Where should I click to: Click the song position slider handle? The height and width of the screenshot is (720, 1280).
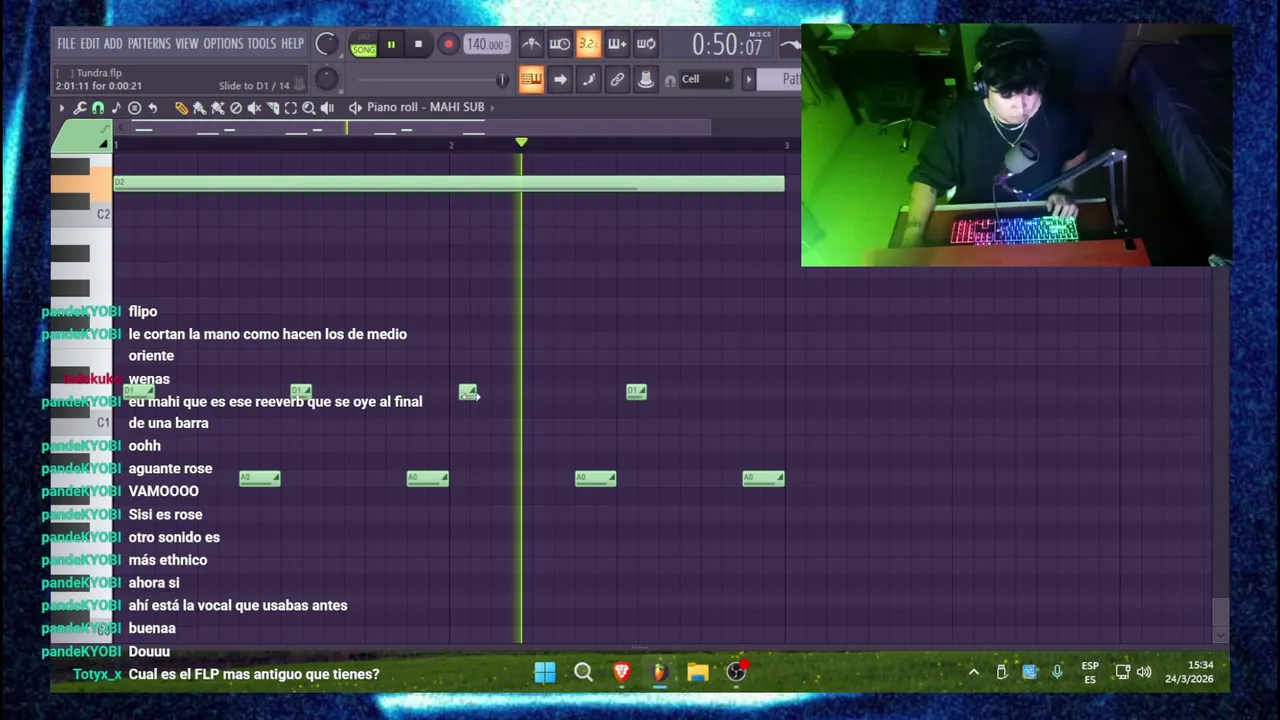point(502,80)
